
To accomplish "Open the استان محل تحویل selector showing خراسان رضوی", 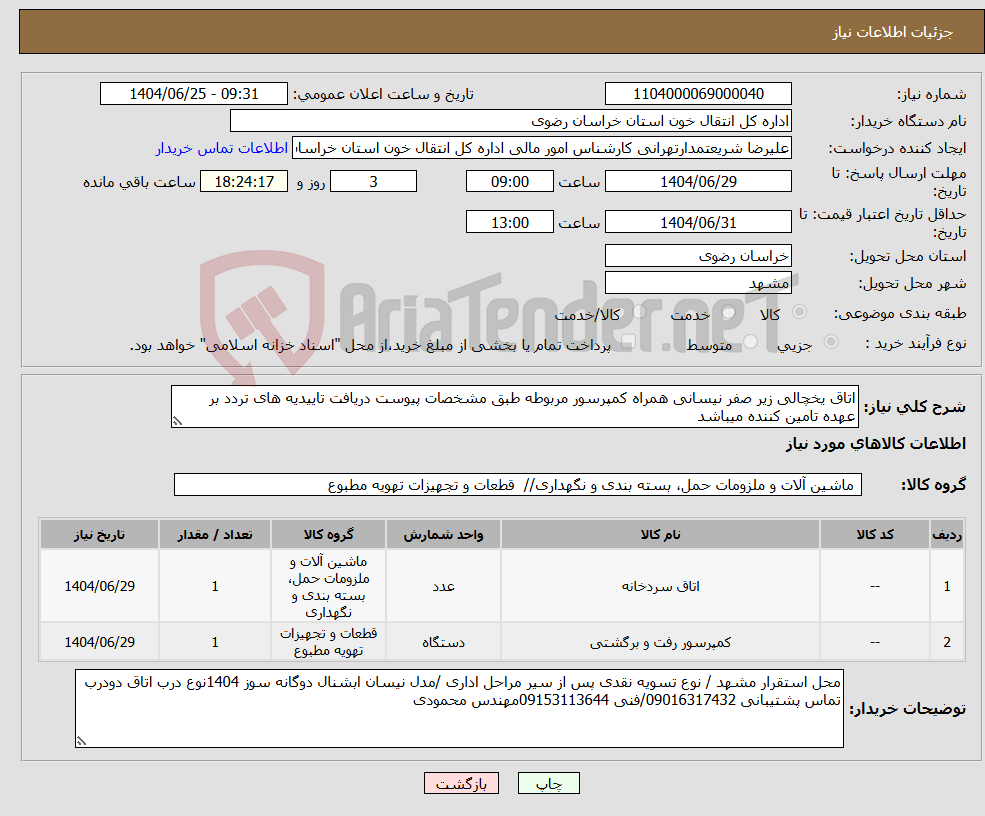I will (x=698, y=256).
